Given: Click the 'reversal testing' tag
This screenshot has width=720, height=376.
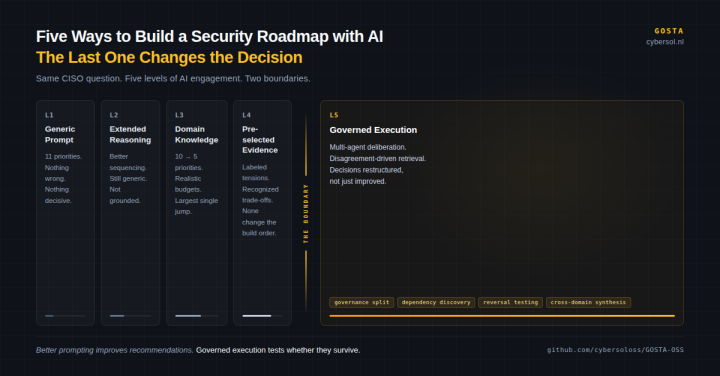Looking at the screenshot, I should pos(510,302).
